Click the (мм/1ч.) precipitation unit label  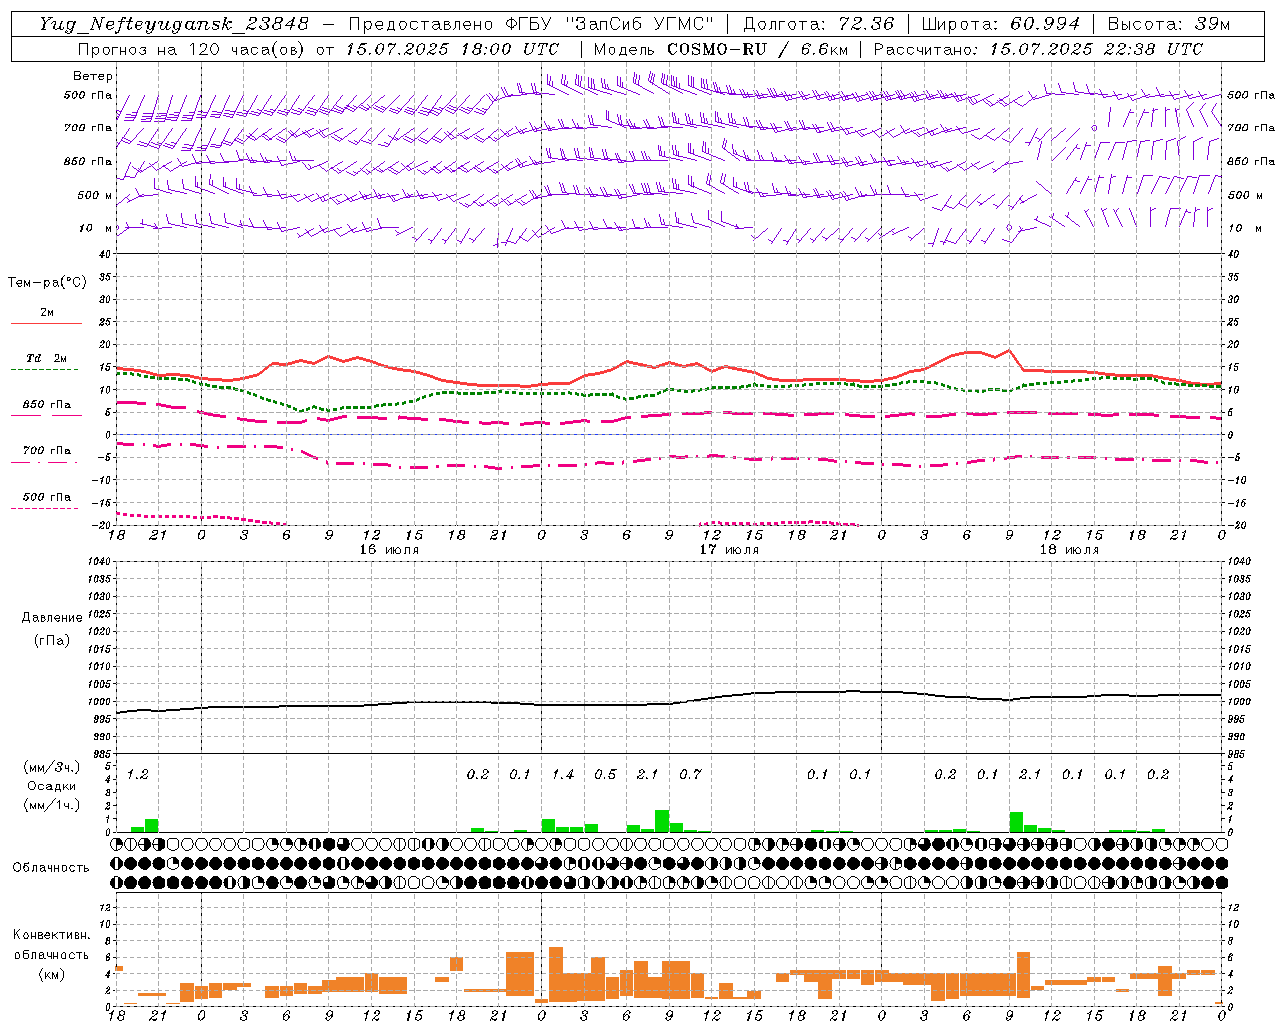coord(51,805)
